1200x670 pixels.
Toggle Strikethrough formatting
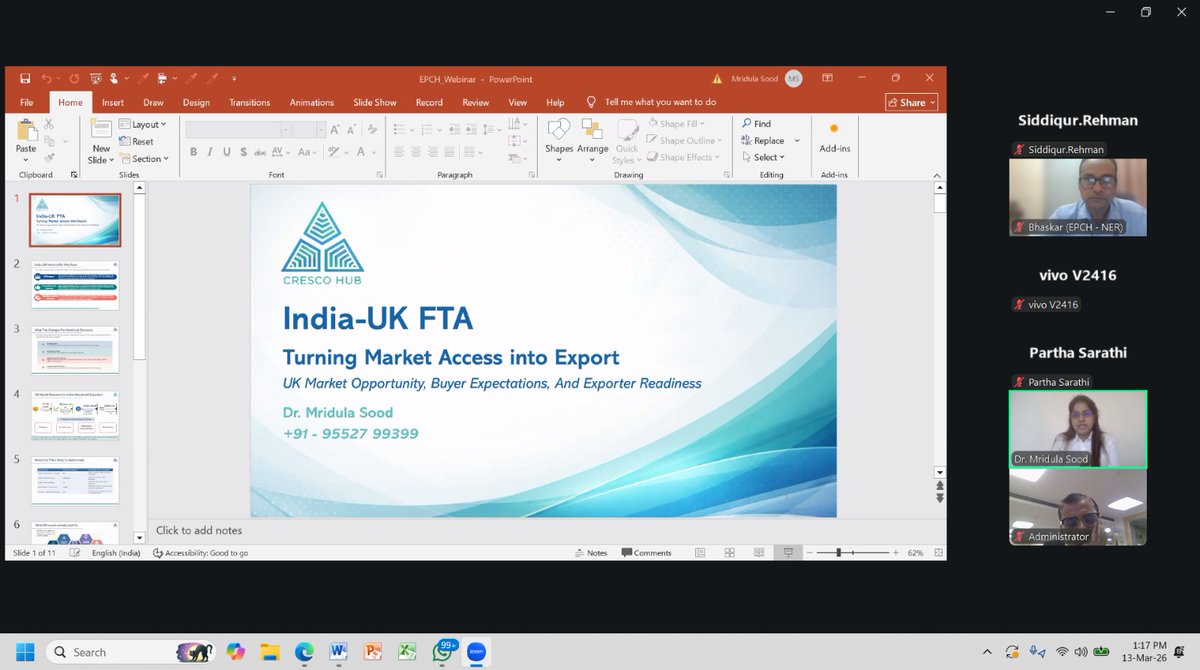pyautogui.click(x=260, y=152)
